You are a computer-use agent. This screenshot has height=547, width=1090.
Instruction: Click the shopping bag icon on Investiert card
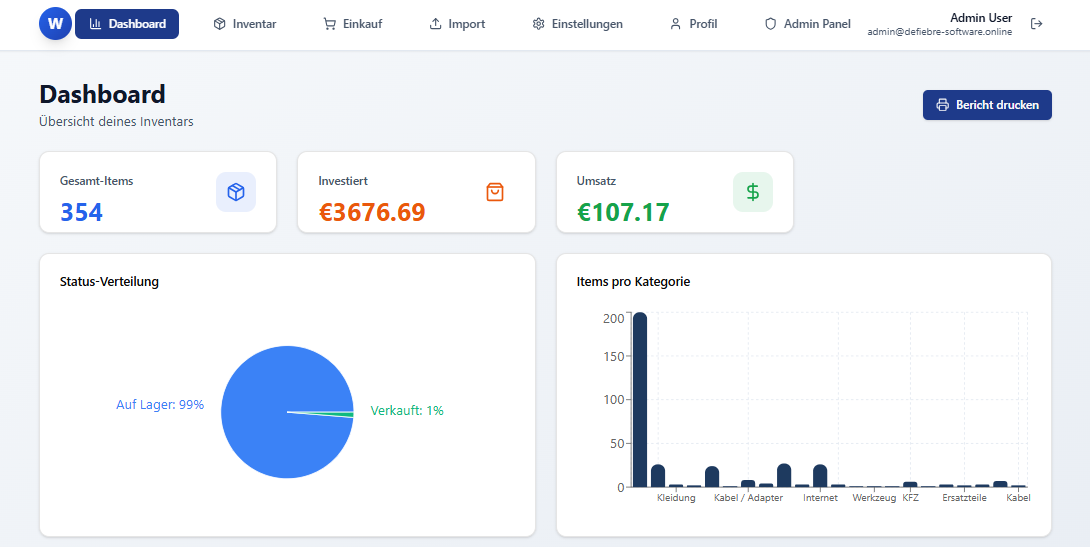tap(494, 192)
